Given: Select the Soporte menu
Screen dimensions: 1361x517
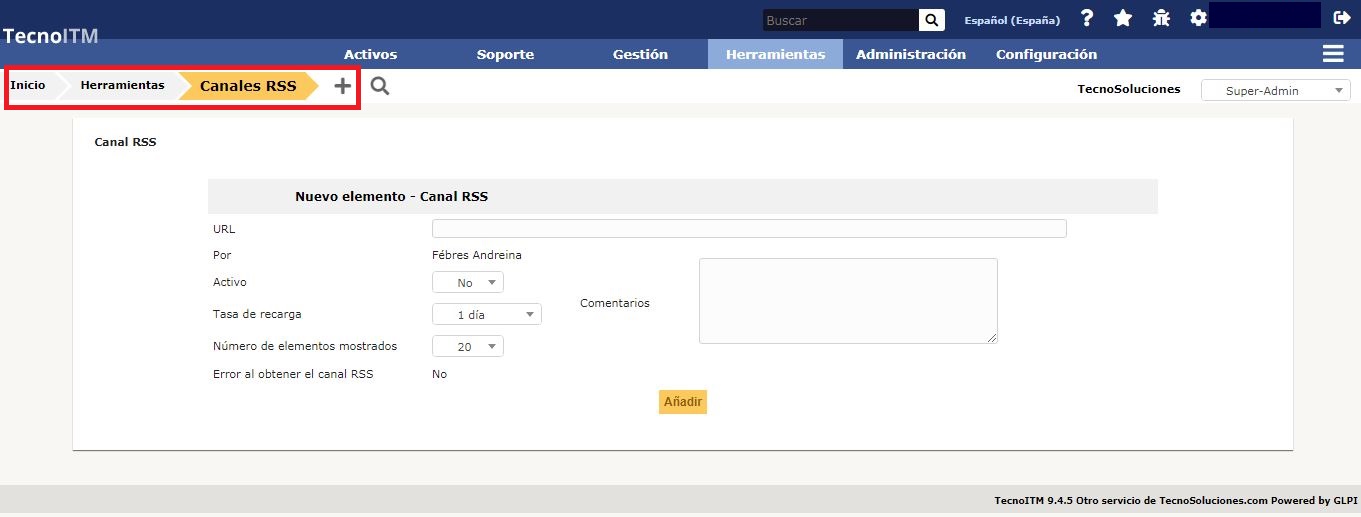Looking at the screenshot, I should [505, 54].
